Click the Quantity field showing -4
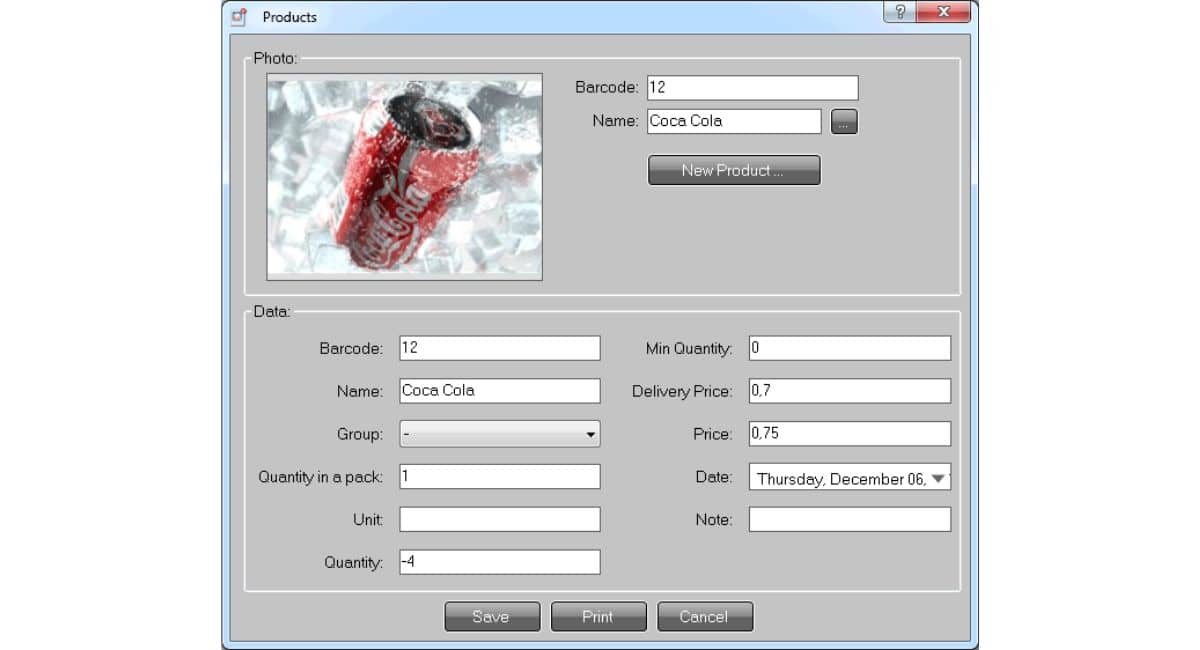This screenshot has height=650, width=1200. point(500,562)
